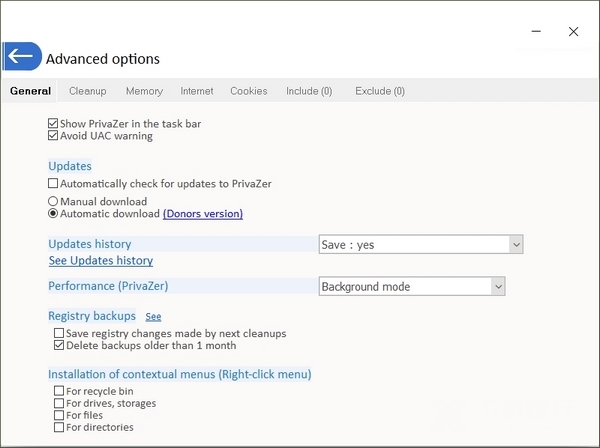Open the Donors version link

tap(203, 214)
